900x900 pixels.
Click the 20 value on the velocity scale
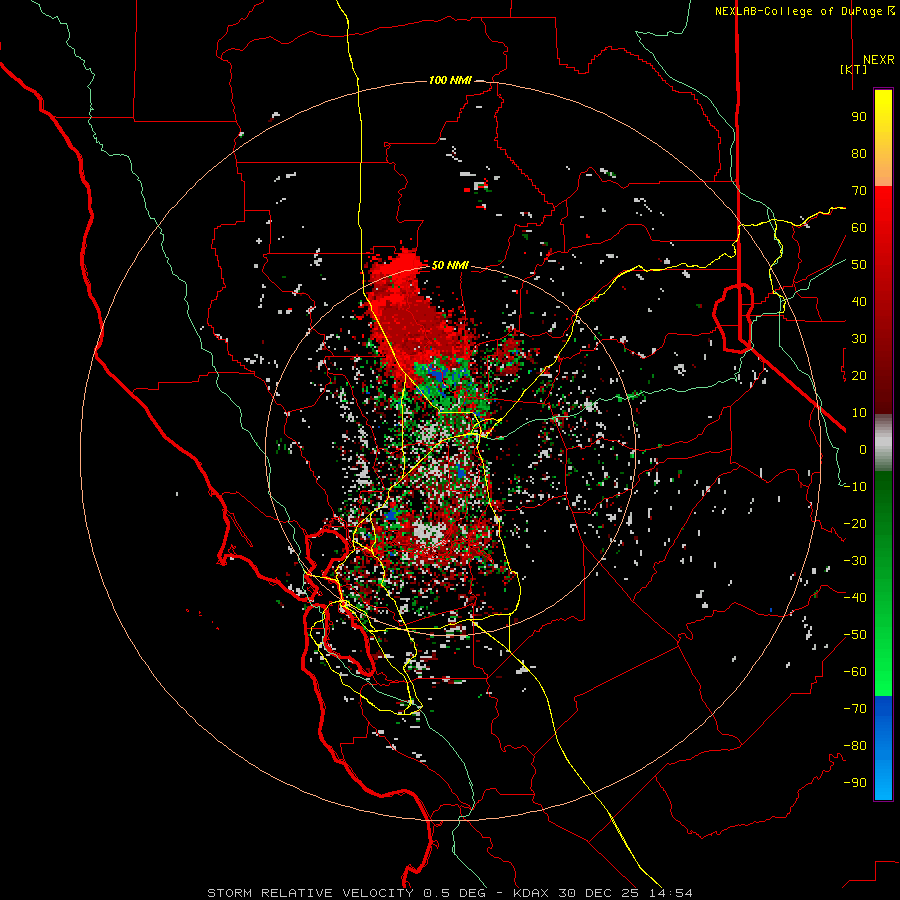[x=859, y=376]
